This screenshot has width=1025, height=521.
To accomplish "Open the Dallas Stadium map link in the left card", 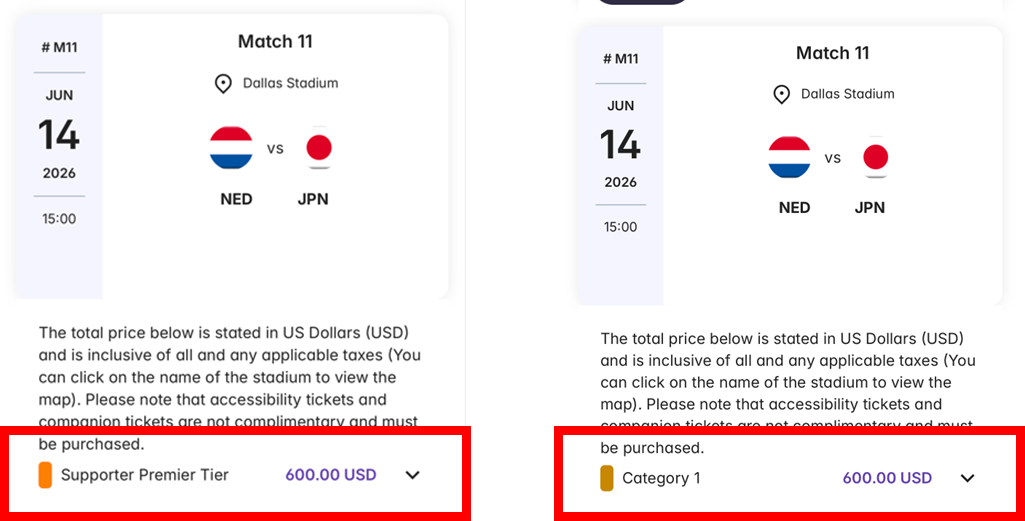I will click(290, 83).
